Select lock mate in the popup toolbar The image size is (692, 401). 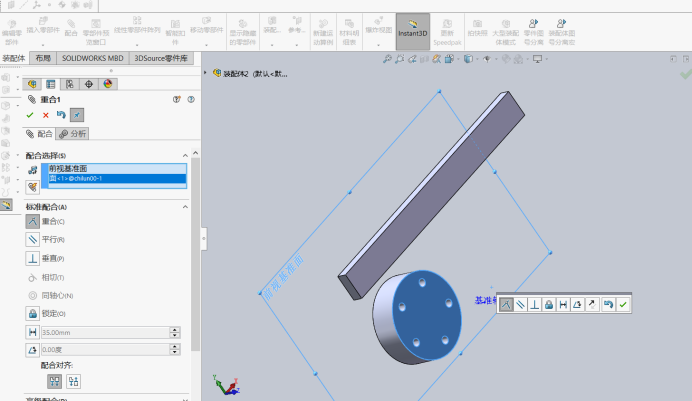coord(549,304)
